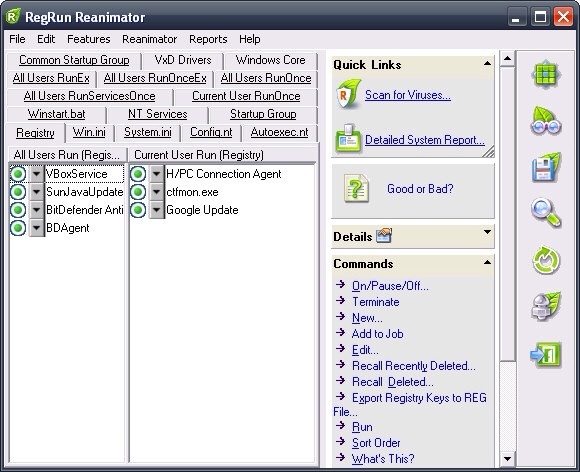
Task: Click the floppy disk save icon
Action: (x=546, y=167)
